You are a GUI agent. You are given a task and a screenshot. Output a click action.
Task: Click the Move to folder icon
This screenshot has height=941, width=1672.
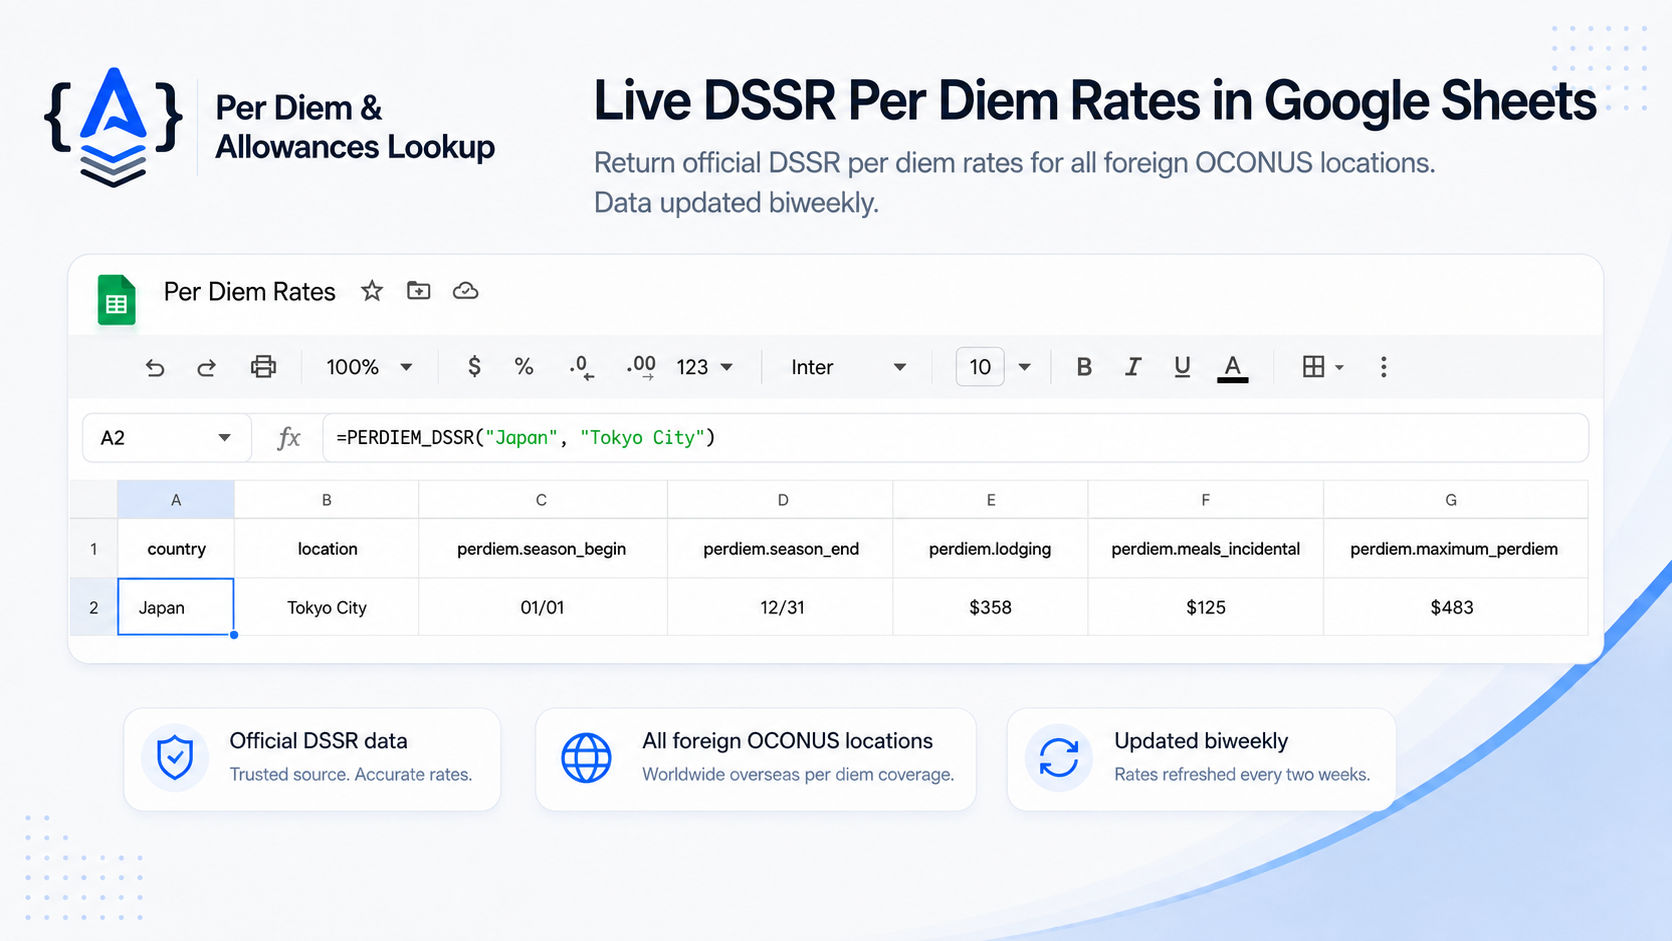click(419, 291)
